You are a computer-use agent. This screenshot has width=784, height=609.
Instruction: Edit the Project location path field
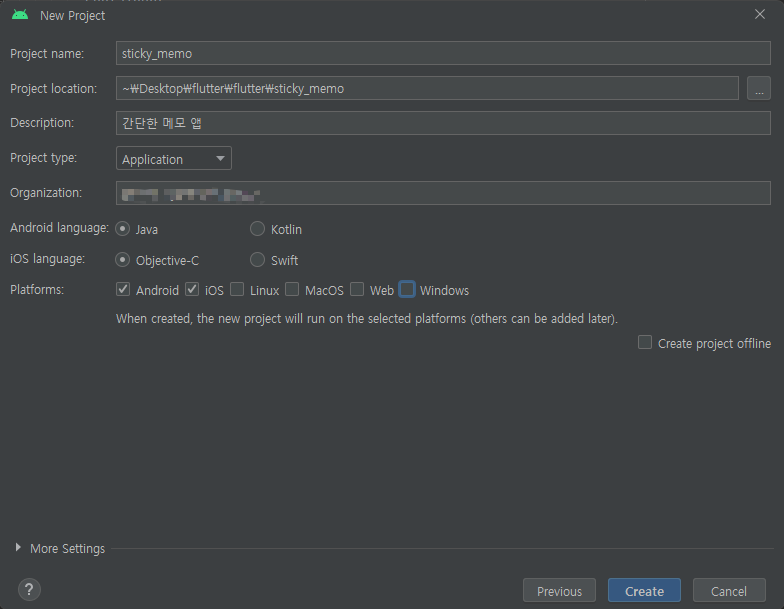pyautogui.click(x=427, y=88)
